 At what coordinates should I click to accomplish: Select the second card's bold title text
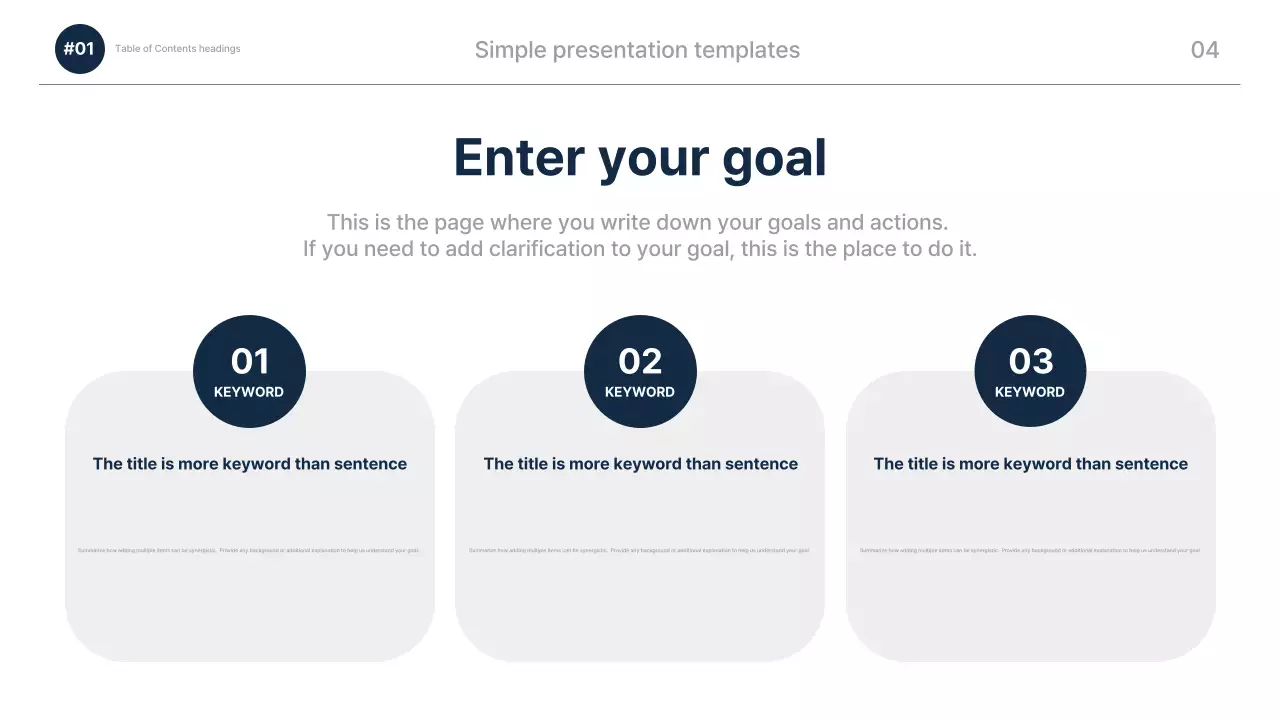tap(640, 464)
